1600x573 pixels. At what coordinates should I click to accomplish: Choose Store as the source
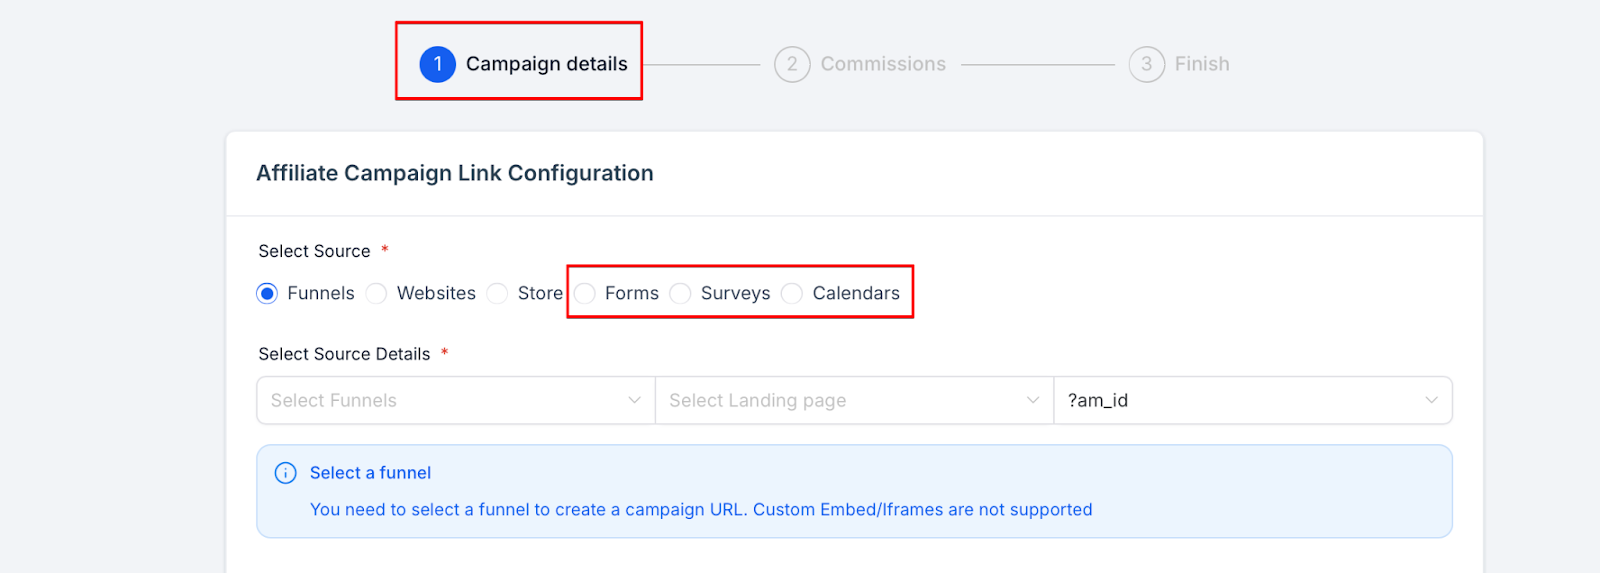tap(497, 293)
